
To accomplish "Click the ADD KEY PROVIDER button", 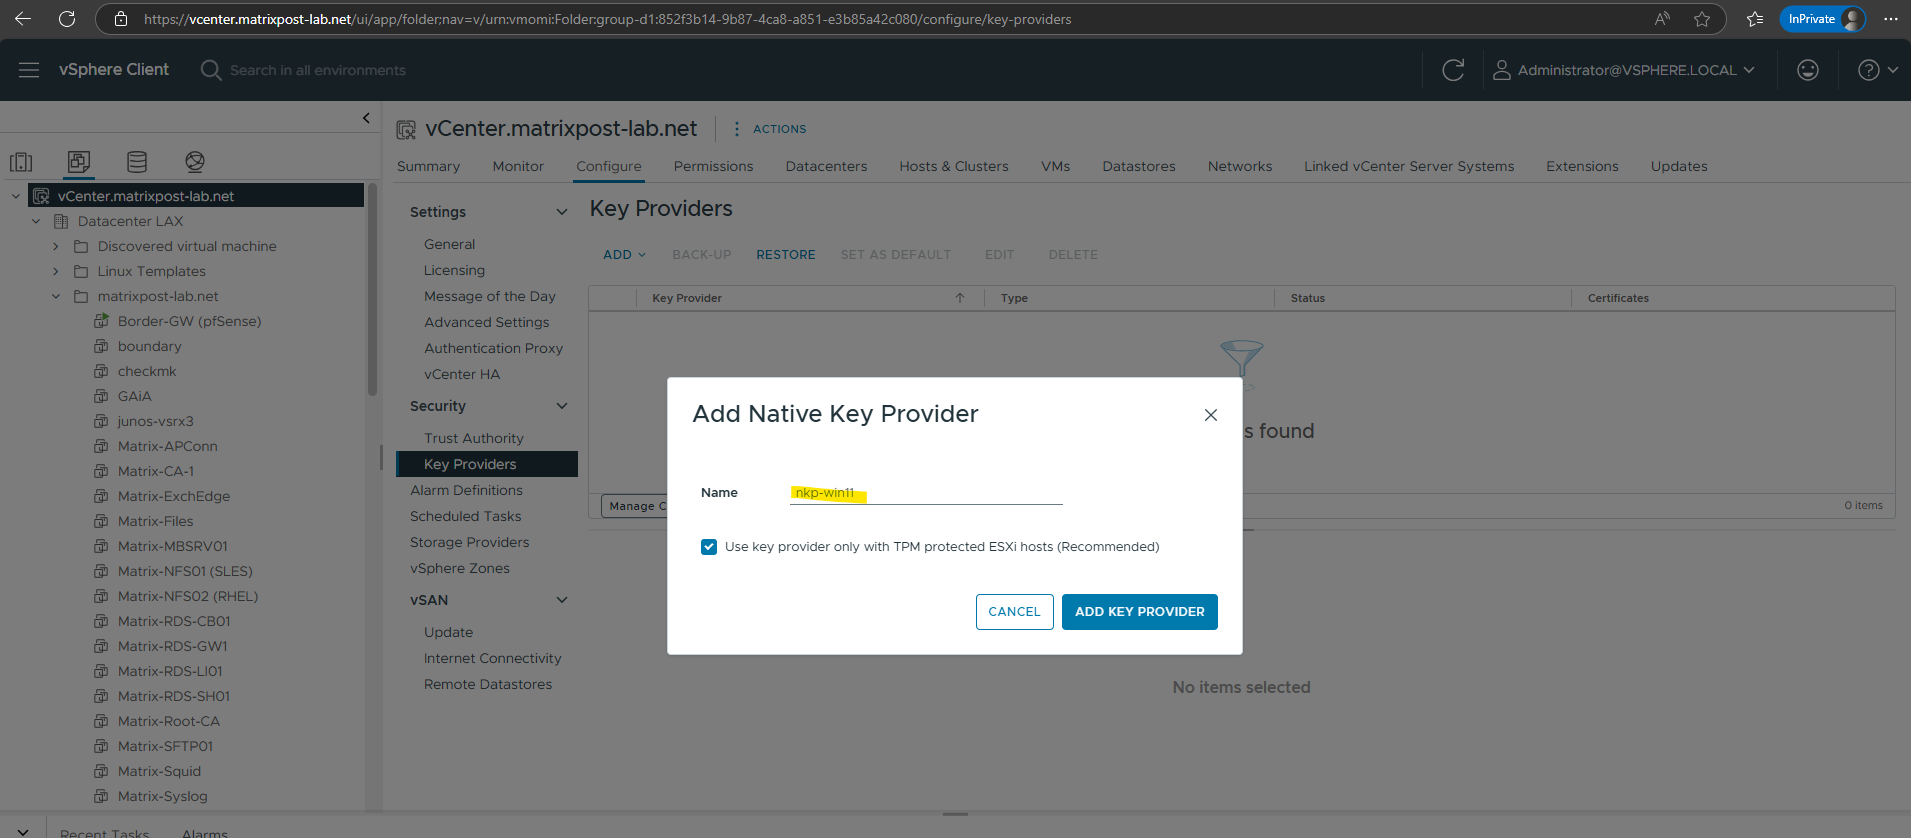I will [1140, 612].
